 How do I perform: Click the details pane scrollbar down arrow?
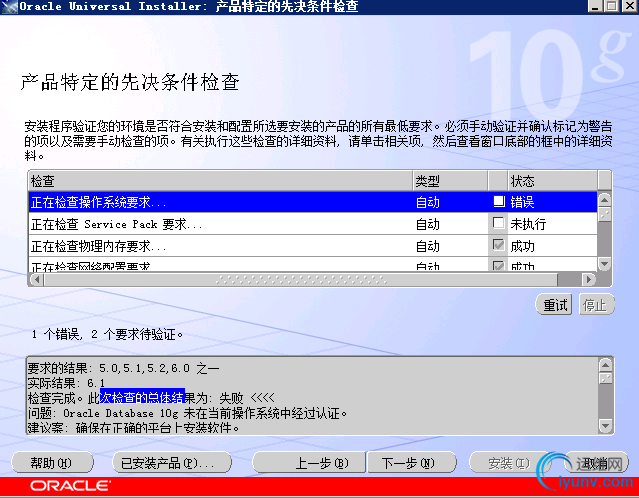pos(606,426)
